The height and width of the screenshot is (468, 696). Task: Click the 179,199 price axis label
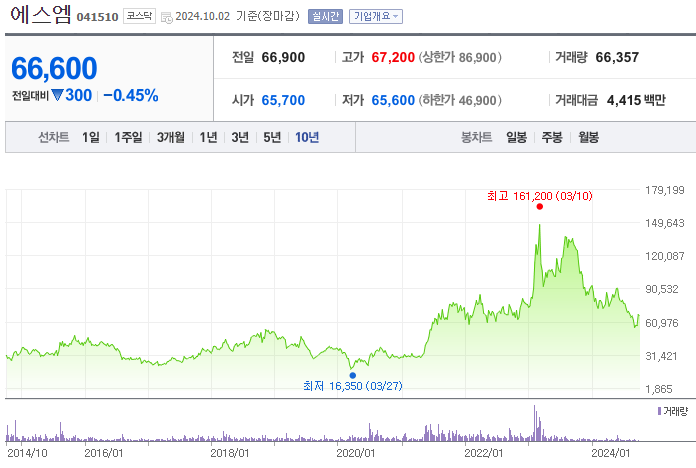coord(664,190)
